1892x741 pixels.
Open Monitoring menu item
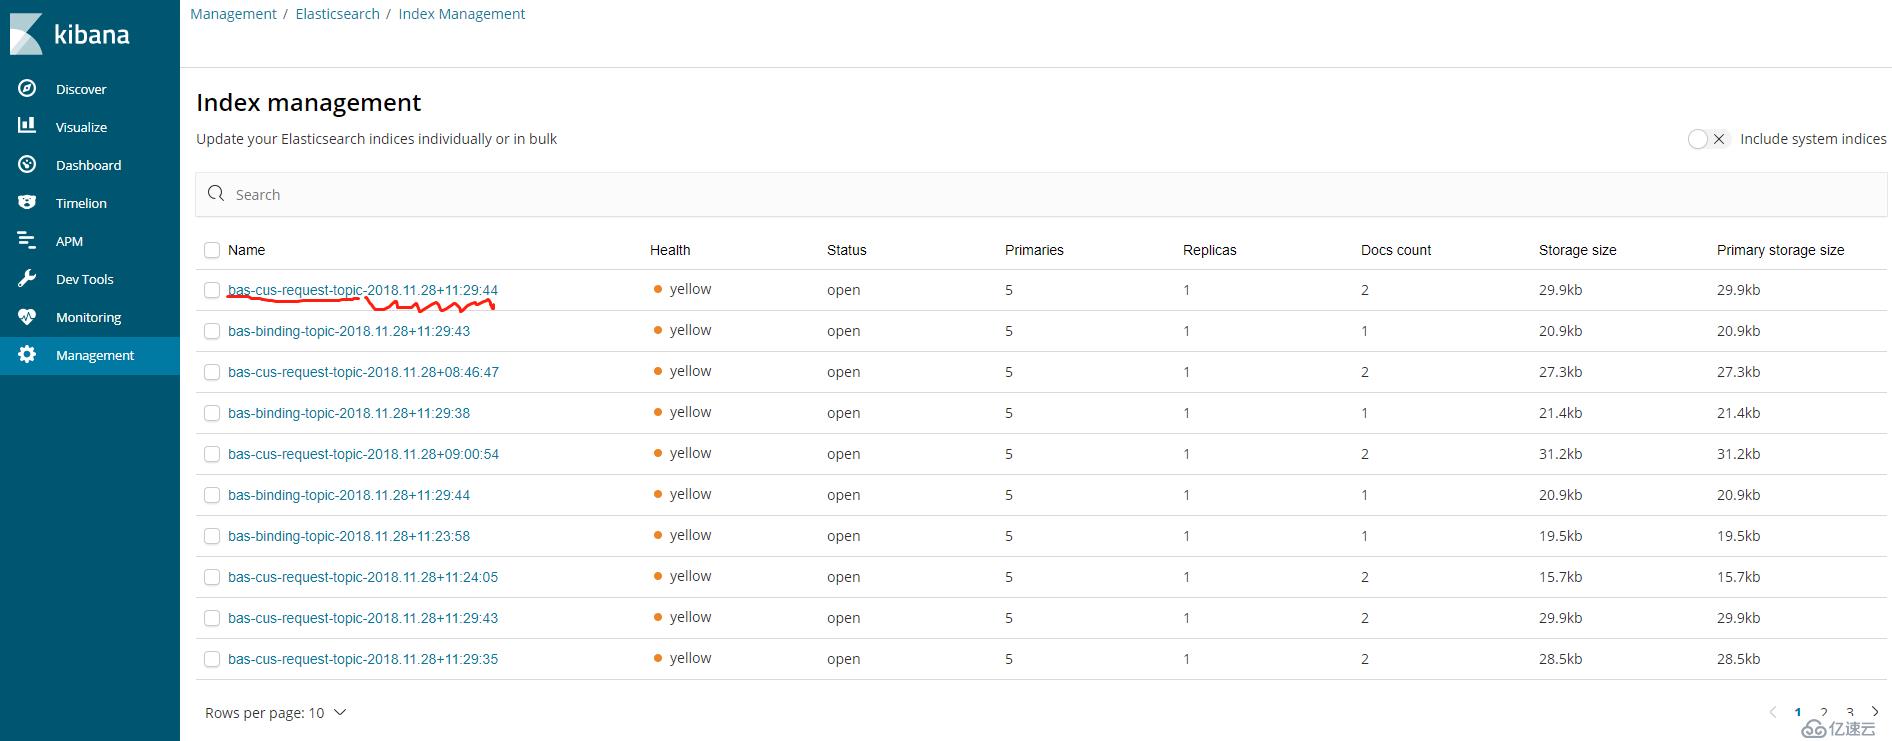coord(88,317)
